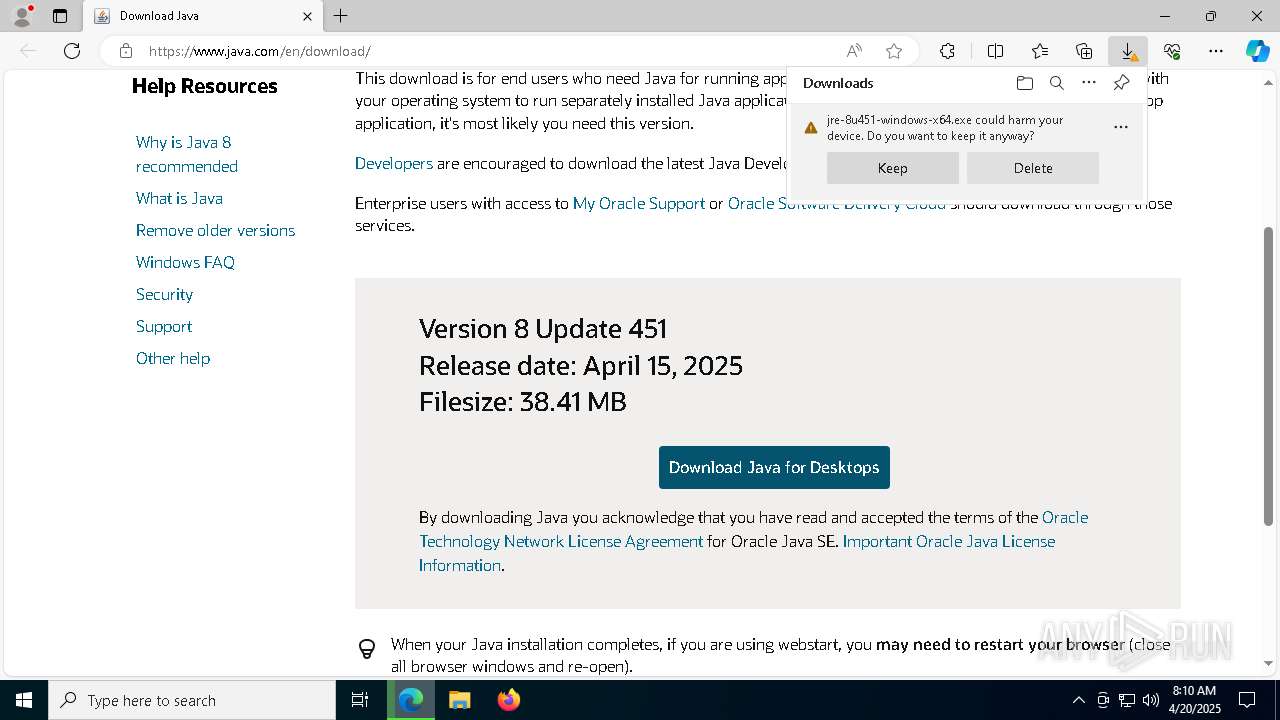Open network icon in system tray
Image resolution: width=1280 pixels, height=720 pixels.
tap(1127, 700)
